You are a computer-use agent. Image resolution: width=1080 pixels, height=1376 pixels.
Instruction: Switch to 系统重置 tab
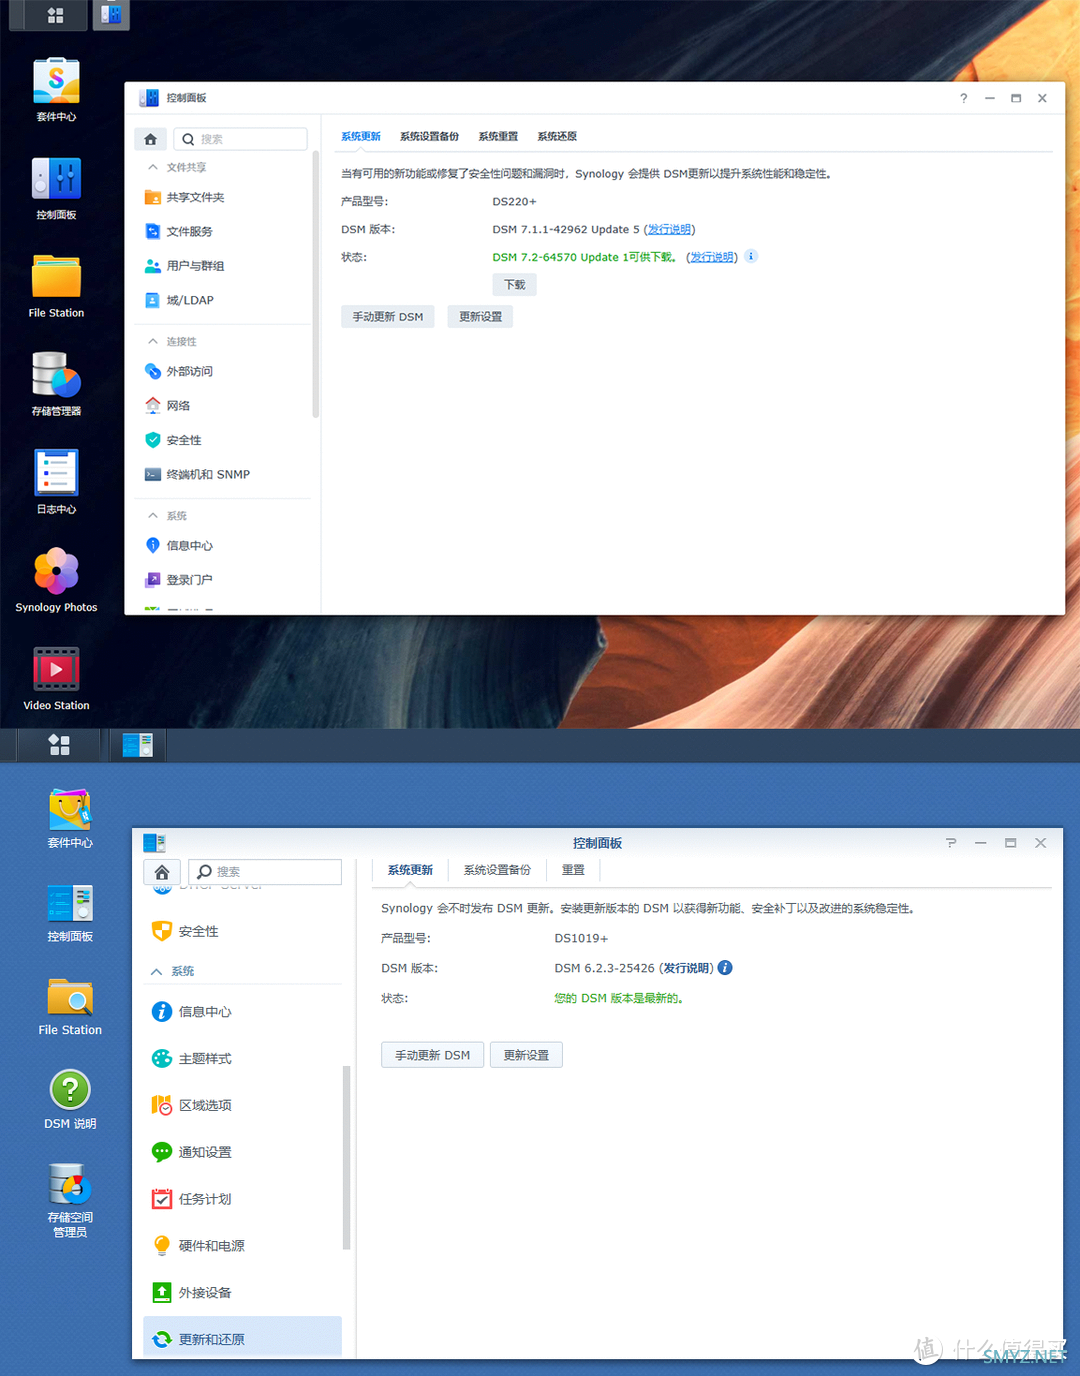point(498,136)
